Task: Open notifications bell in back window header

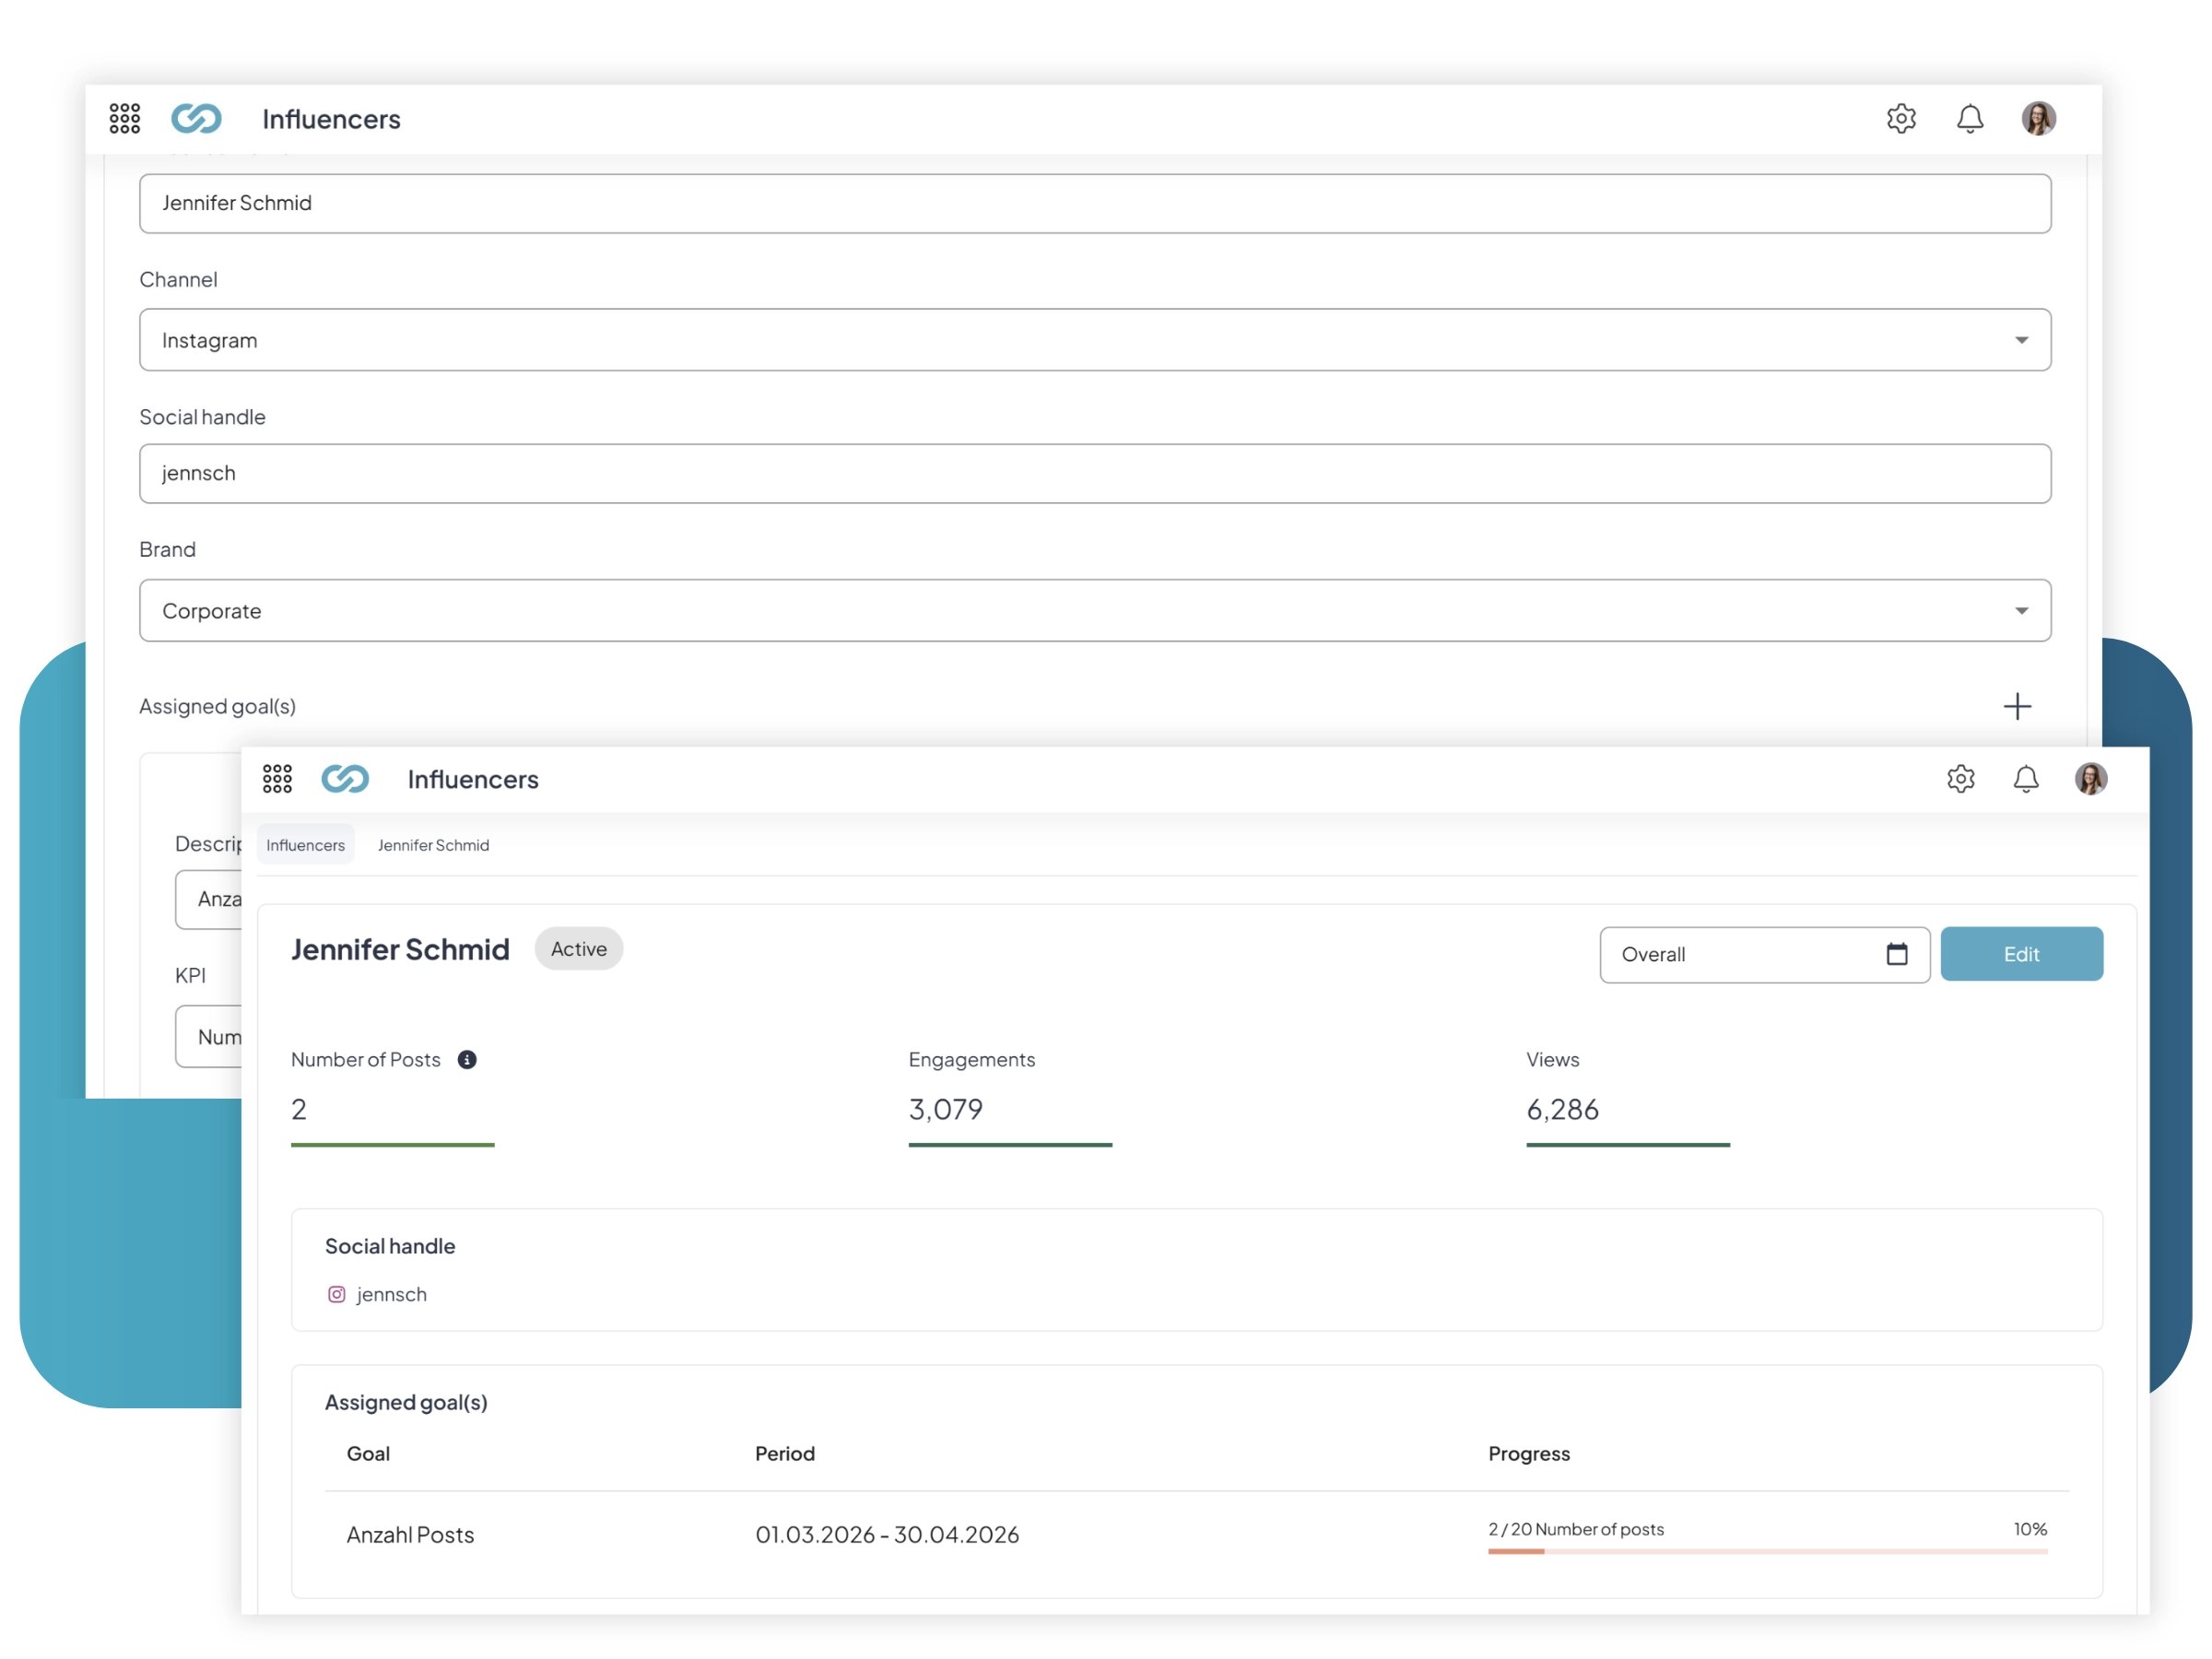Action: click(1969, 118)
